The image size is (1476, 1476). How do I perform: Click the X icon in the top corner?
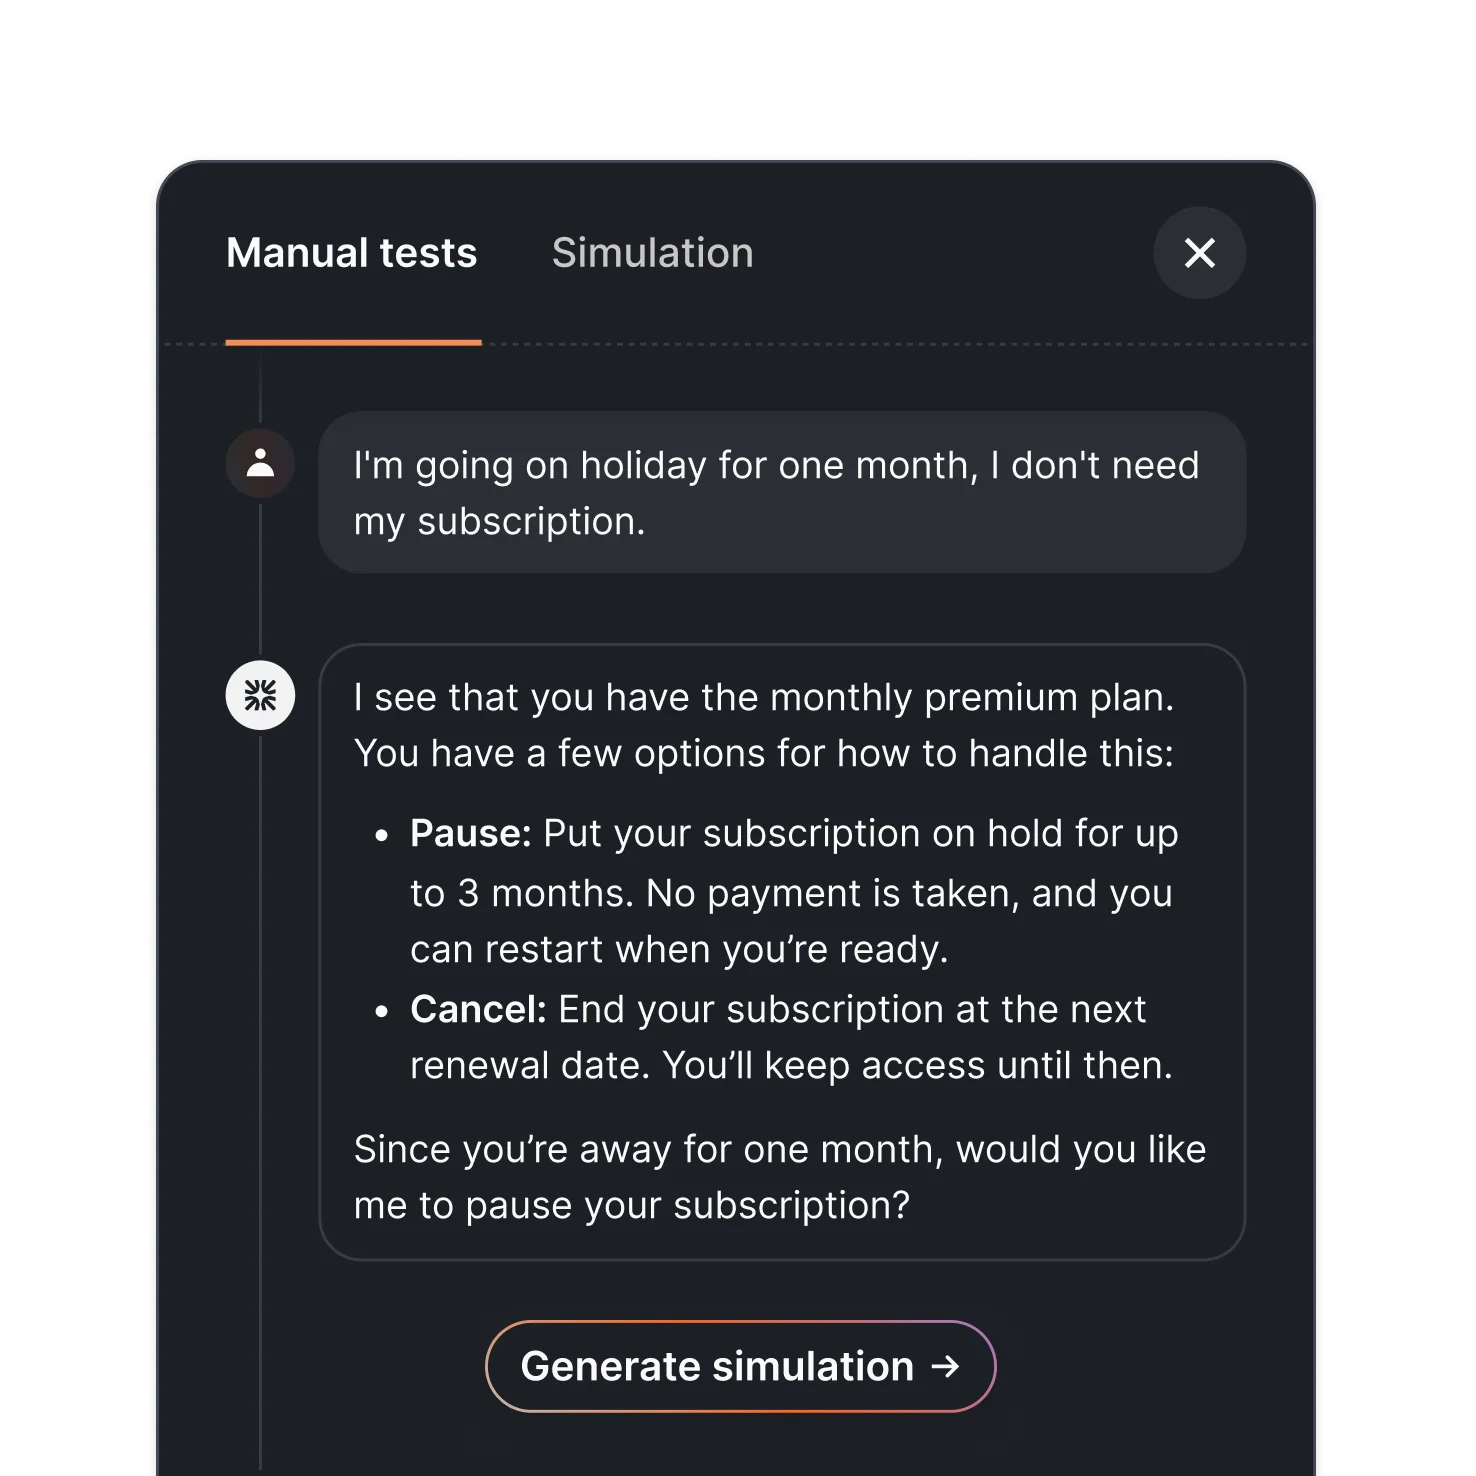[x=1199, y=254]
